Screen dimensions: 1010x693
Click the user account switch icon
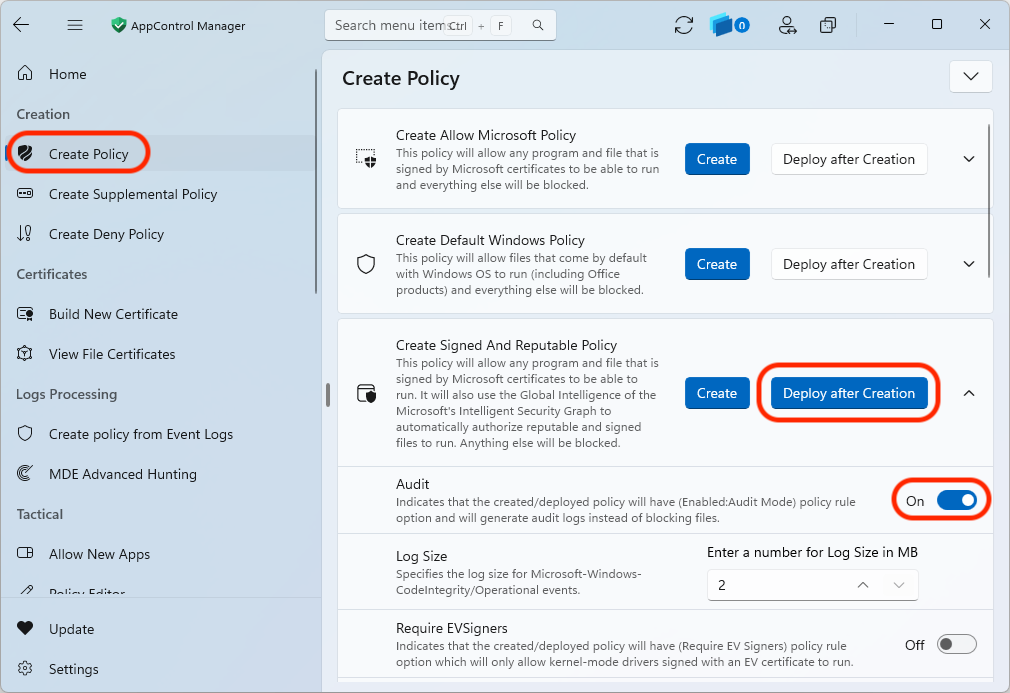(x=787, y=25)
